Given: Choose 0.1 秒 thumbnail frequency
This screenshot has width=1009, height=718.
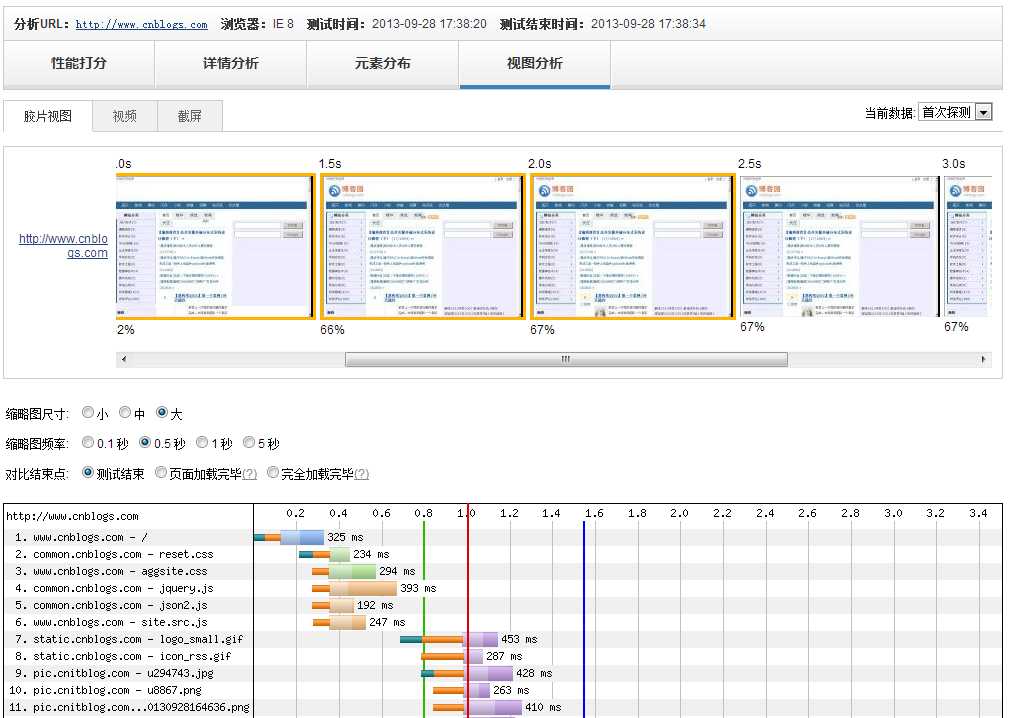Looking at the screenshot, I should coord(88,442).
